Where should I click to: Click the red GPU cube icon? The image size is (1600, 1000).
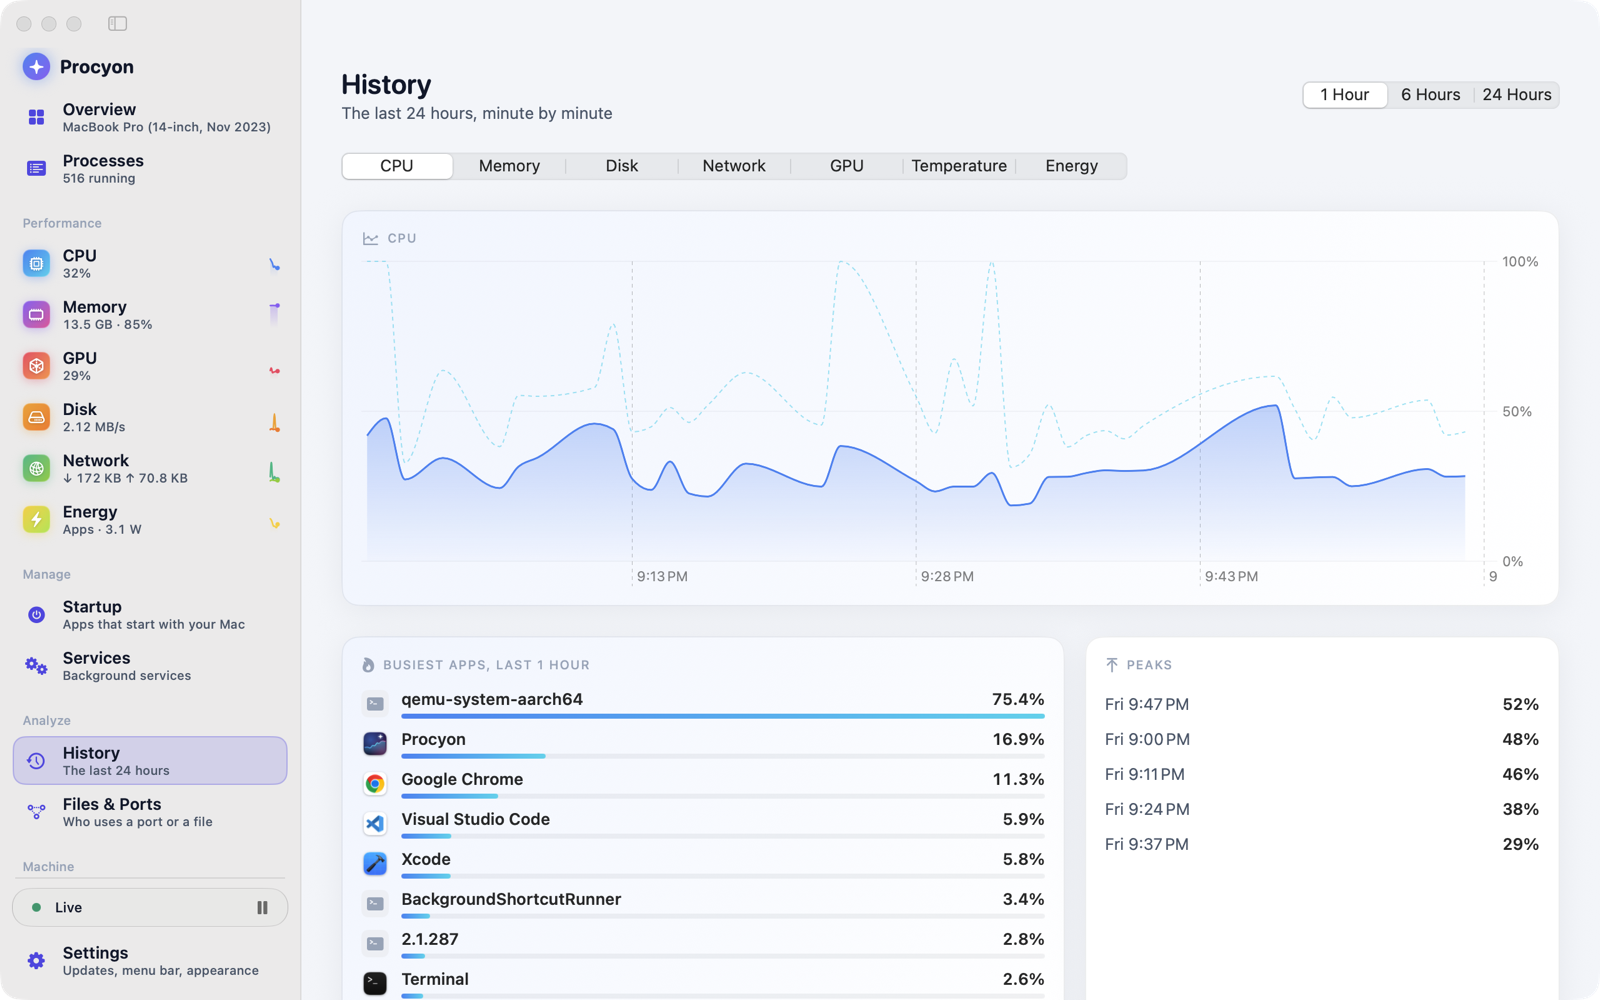(x=36, y=366)
